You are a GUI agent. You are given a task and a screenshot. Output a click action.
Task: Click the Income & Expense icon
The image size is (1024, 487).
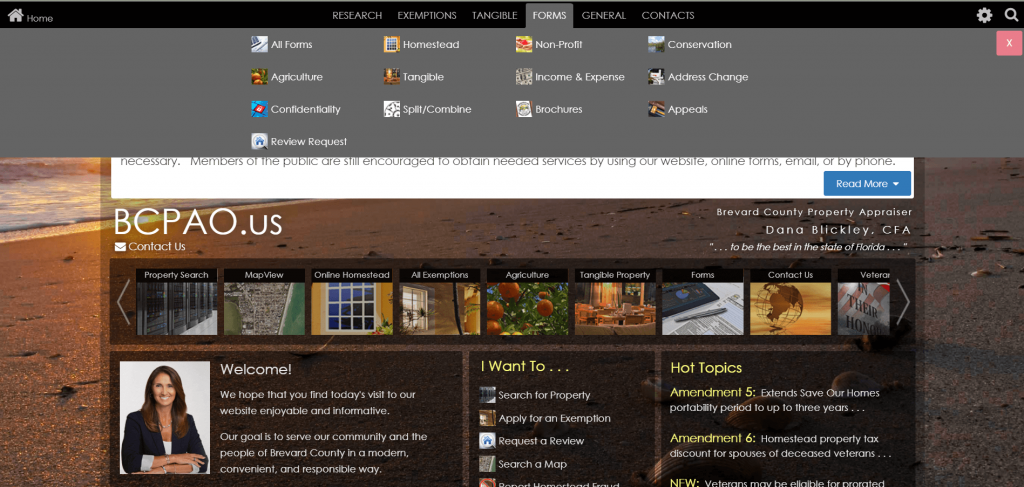pos(524,77)
